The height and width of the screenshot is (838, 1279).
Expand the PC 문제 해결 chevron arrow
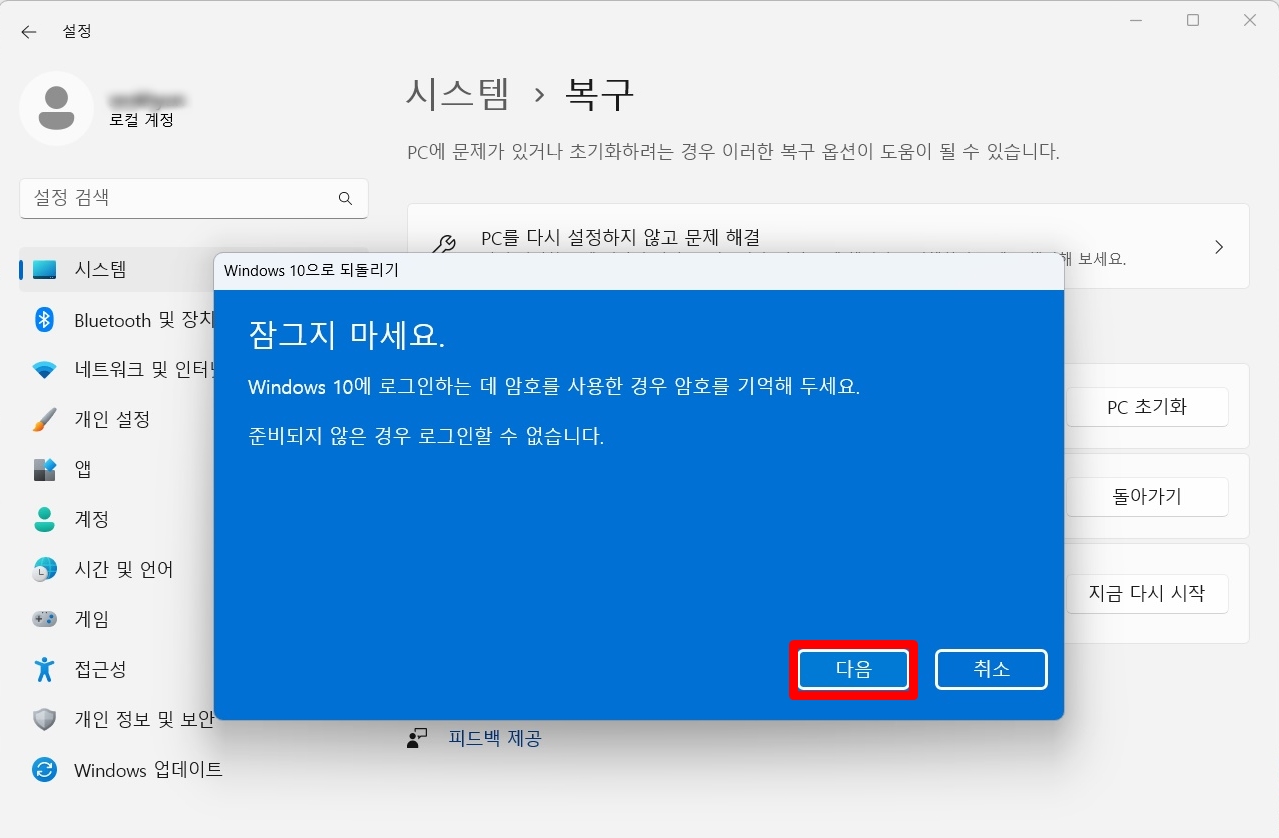coord(1219,246)
